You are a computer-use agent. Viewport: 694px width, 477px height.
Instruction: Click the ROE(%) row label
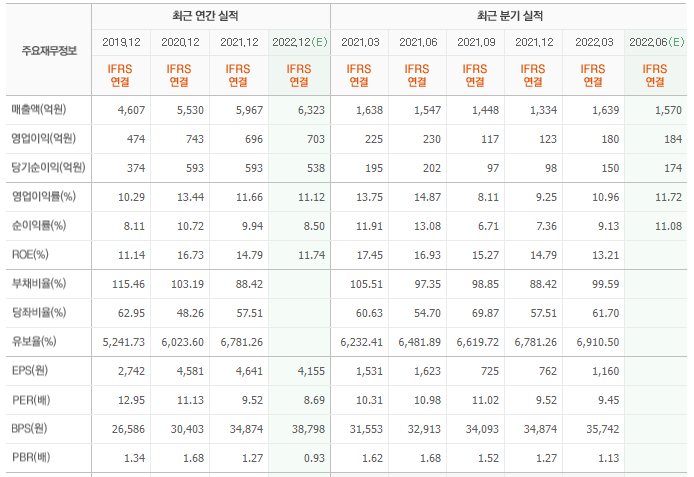(x=30, y=254)
